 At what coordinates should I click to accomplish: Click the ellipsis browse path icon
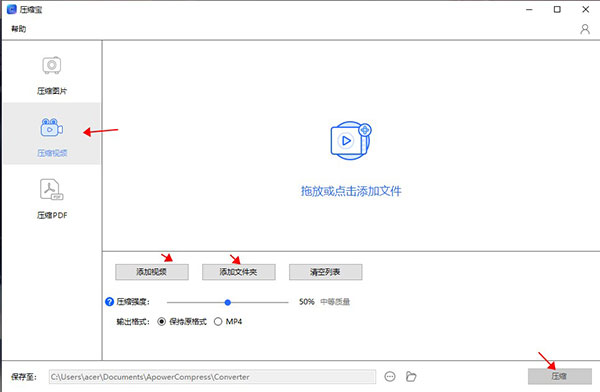coord(390,377)
